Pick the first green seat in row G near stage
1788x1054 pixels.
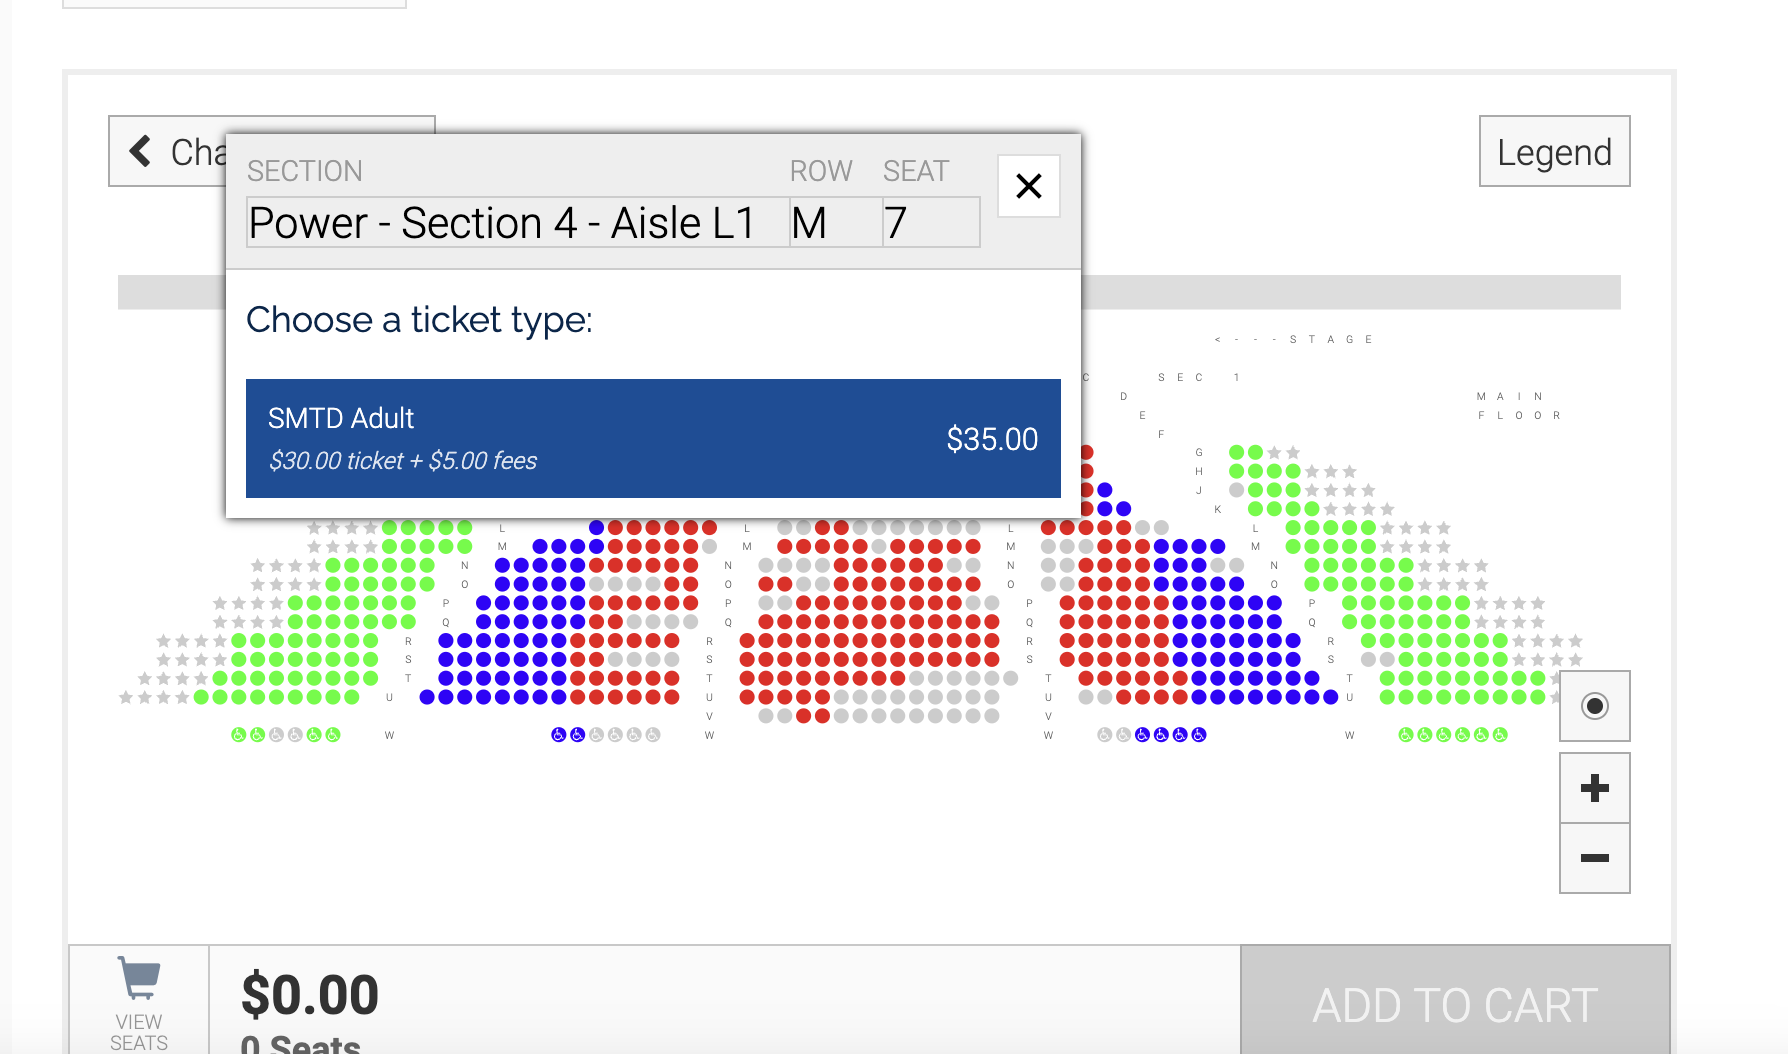tap(1237, 452)
